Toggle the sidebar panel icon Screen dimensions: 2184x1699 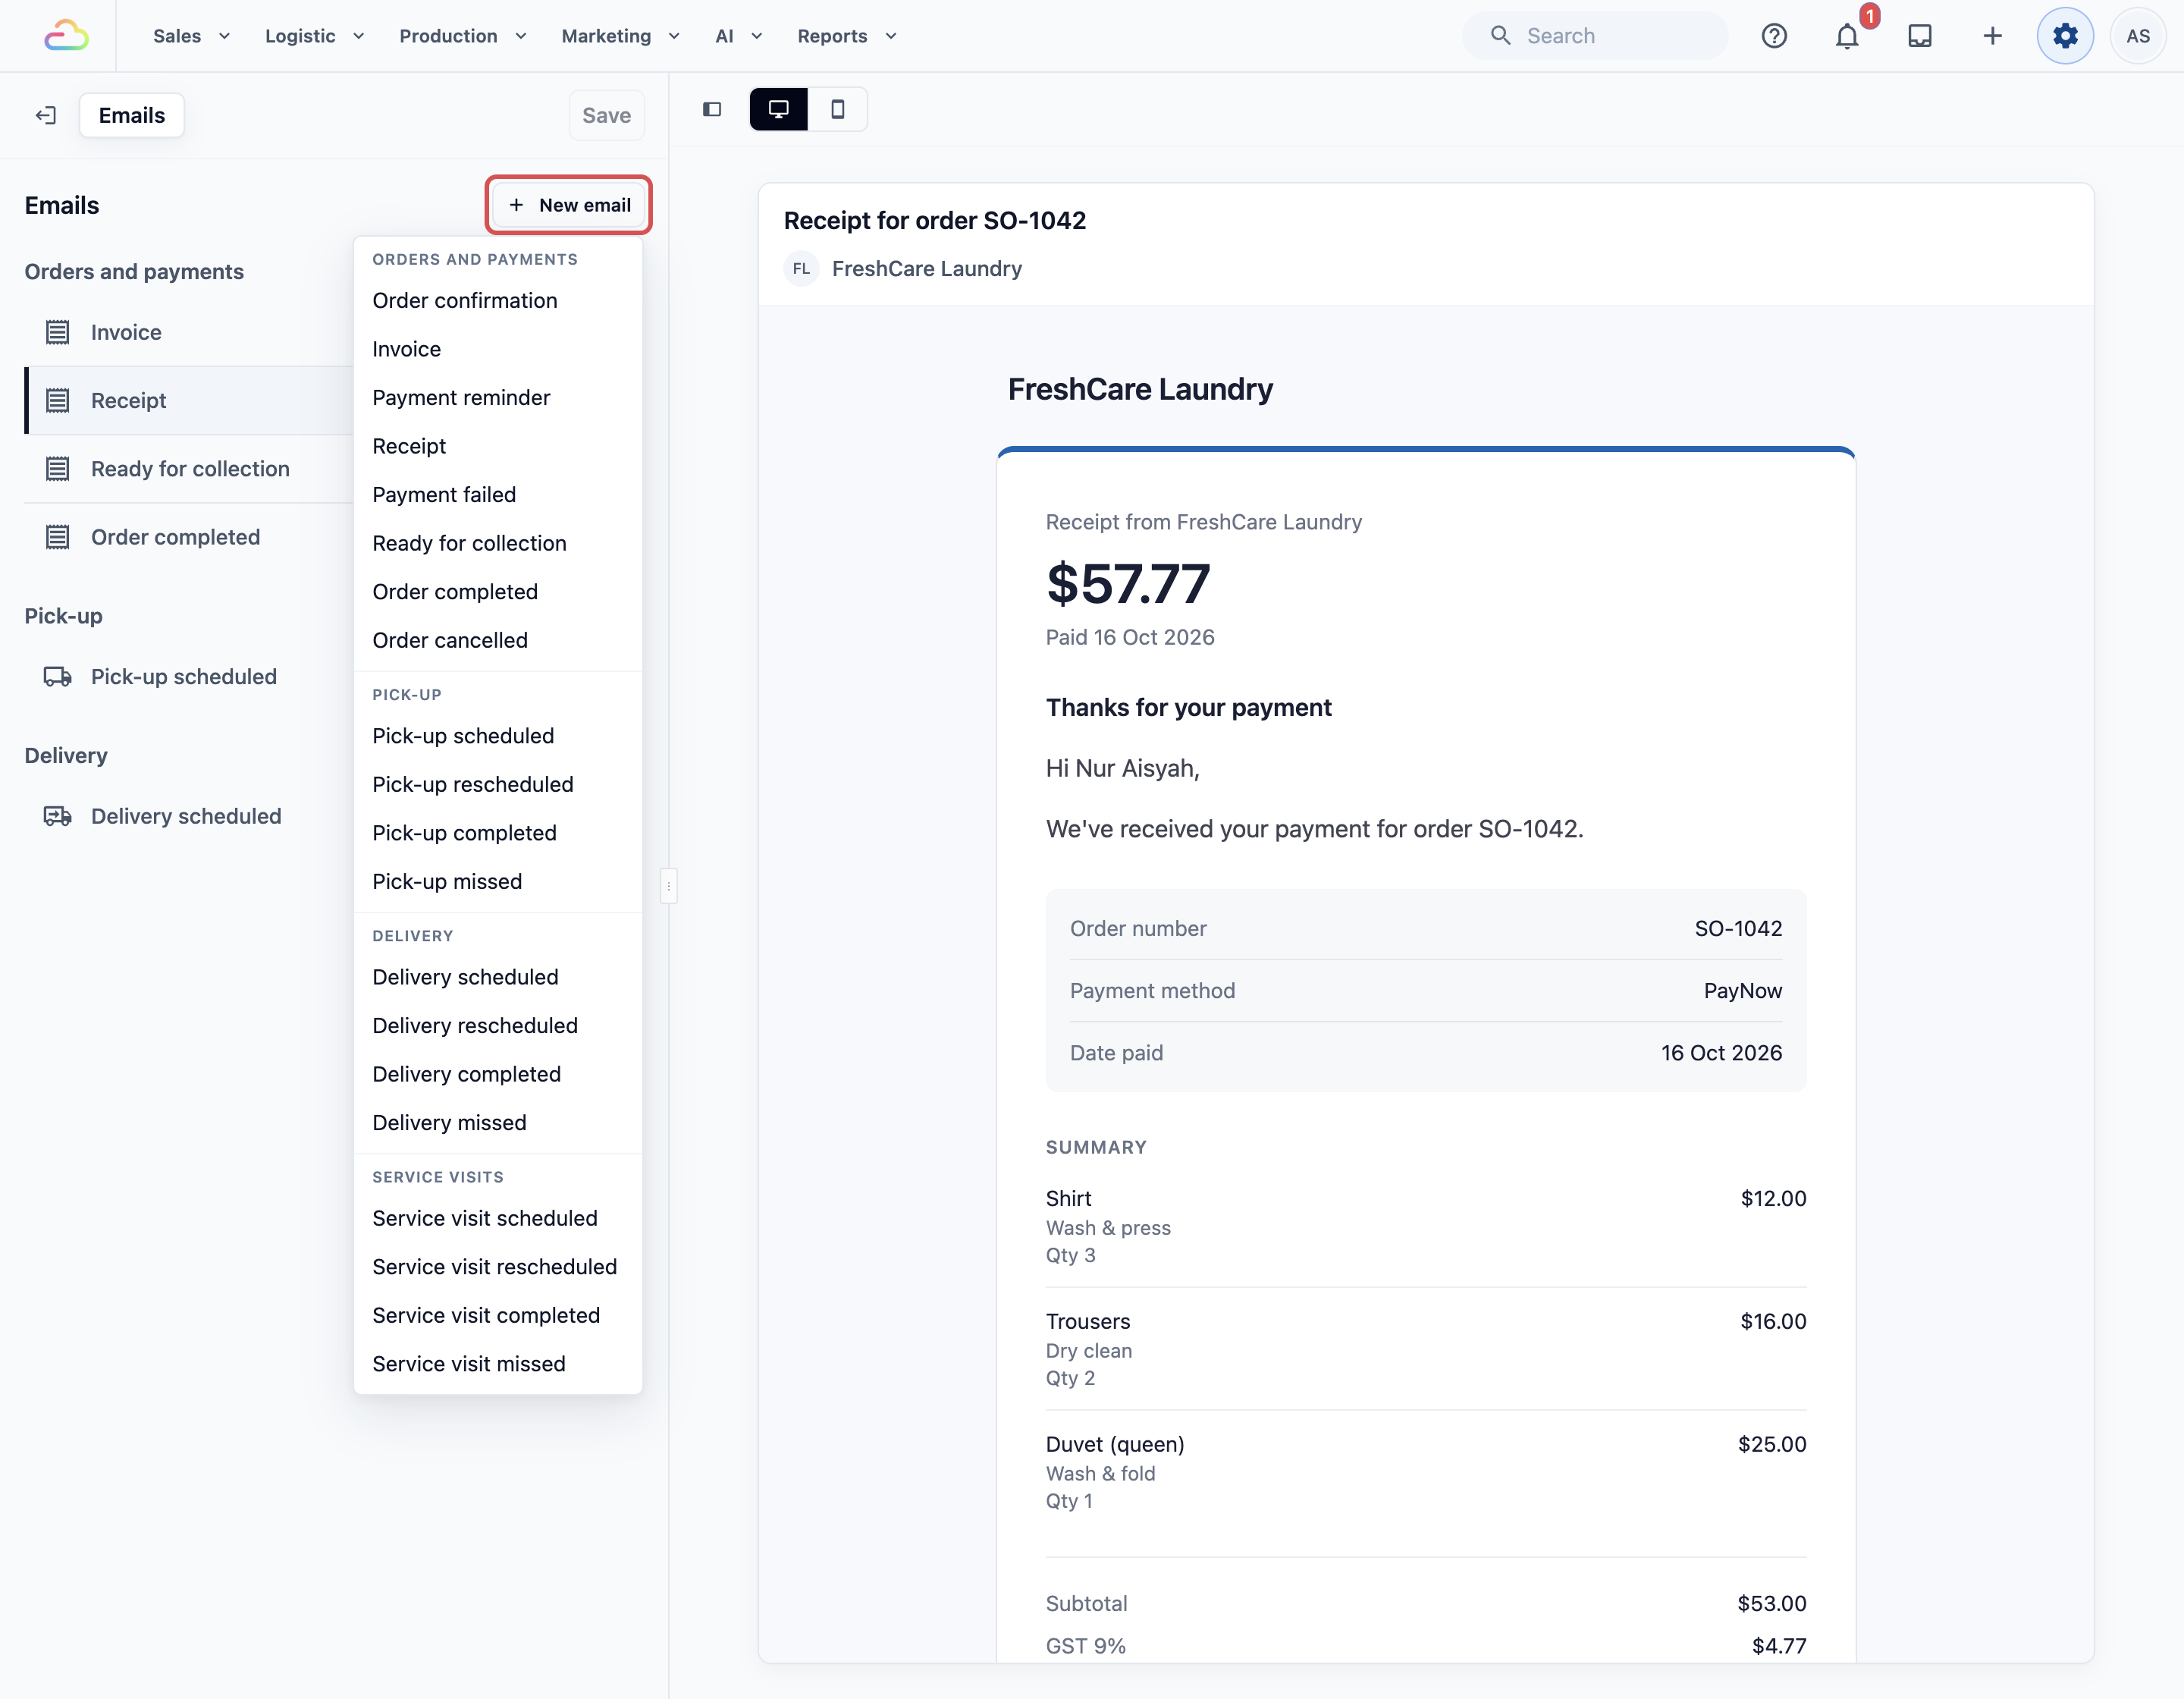point(712,109)
